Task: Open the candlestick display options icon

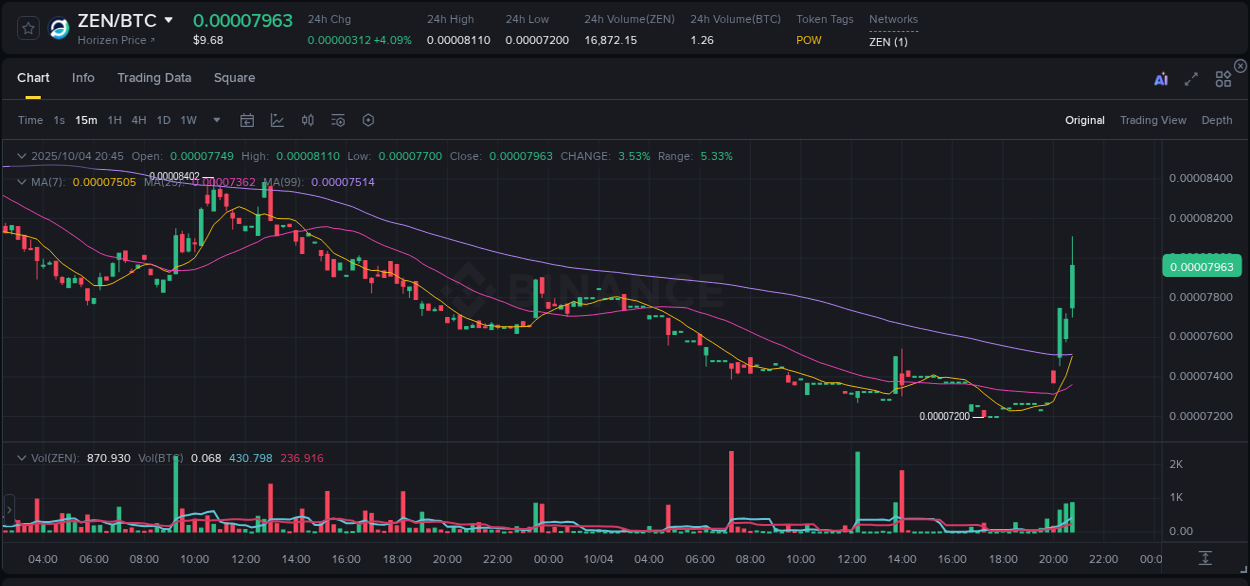Action: tap(307, 120)
